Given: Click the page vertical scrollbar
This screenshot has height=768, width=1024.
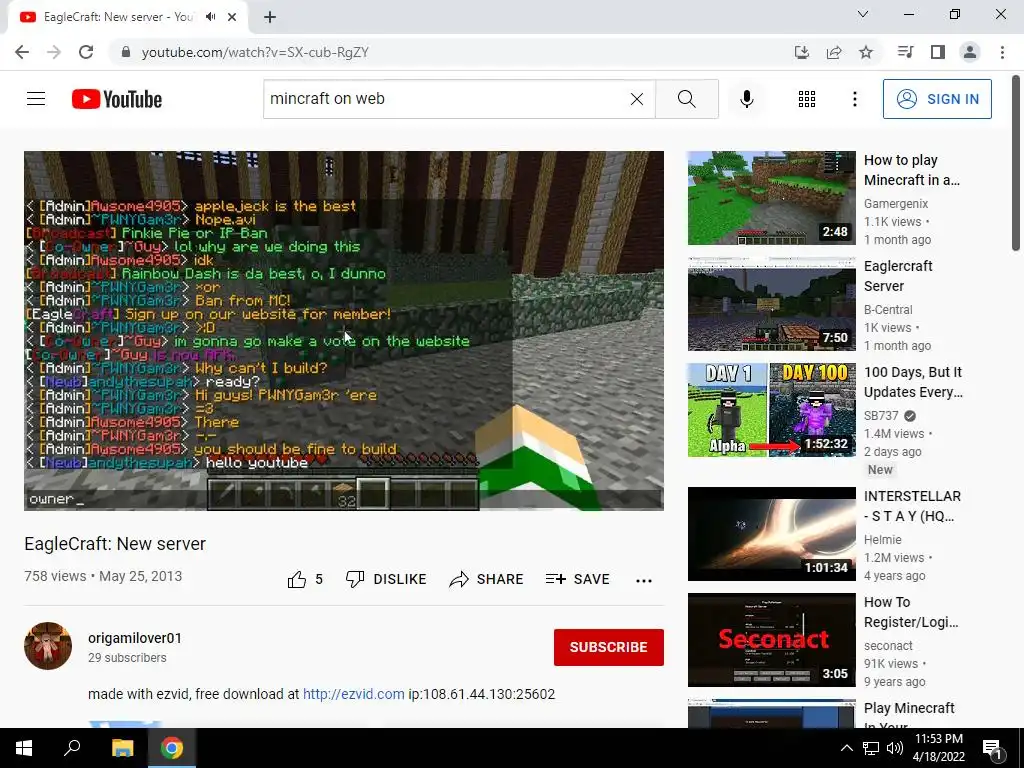Looking at the screenshot, I should [1016, 163].
